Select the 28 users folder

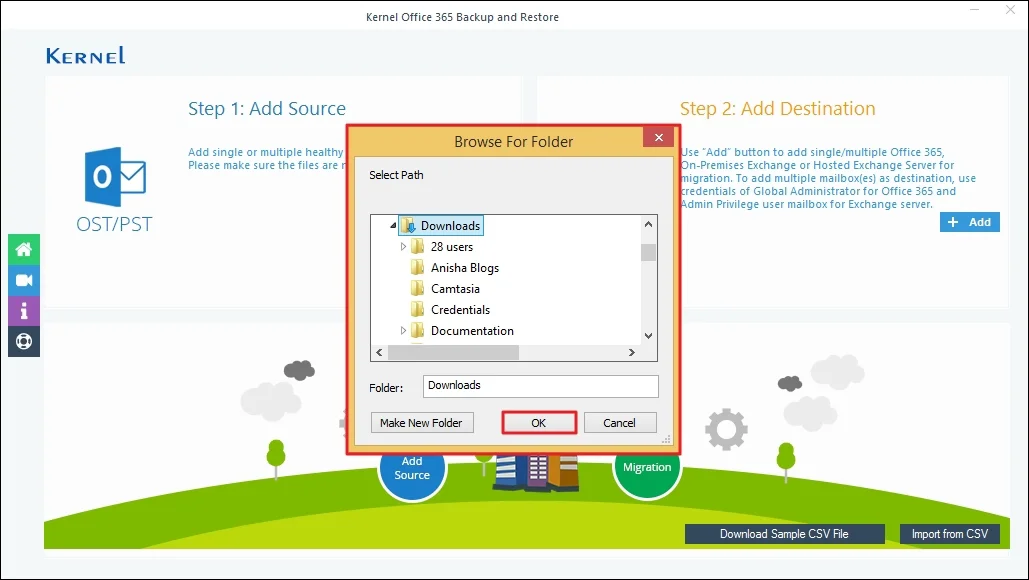452,247
